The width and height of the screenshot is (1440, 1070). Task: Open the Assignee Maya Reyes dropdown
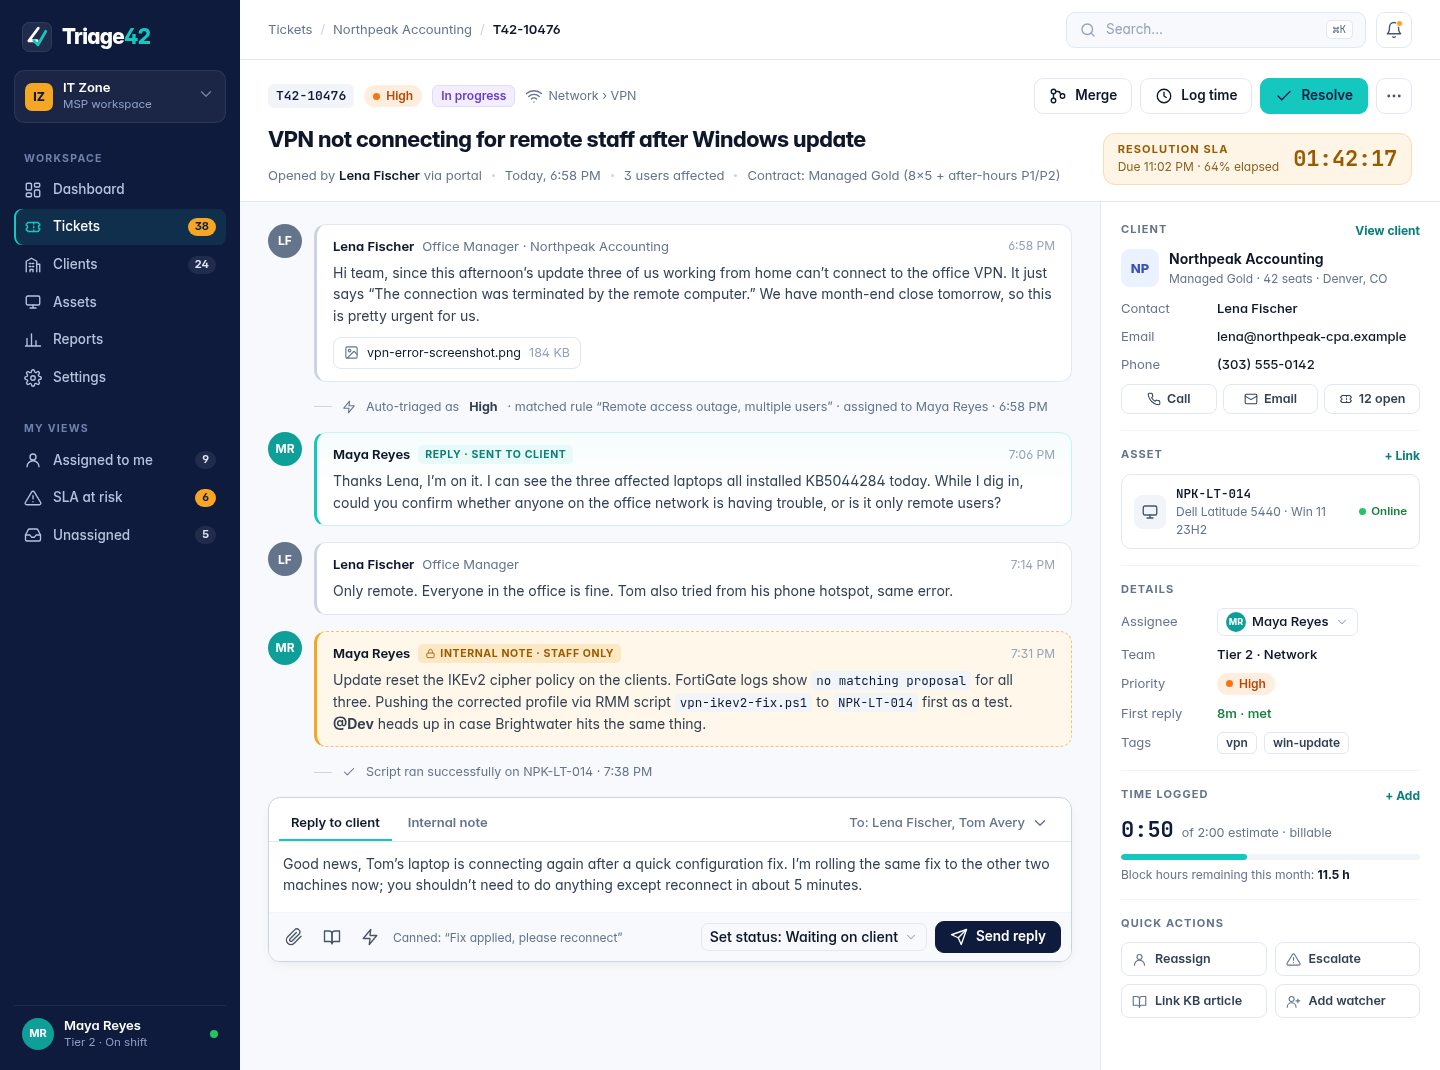click(1287, 622)
